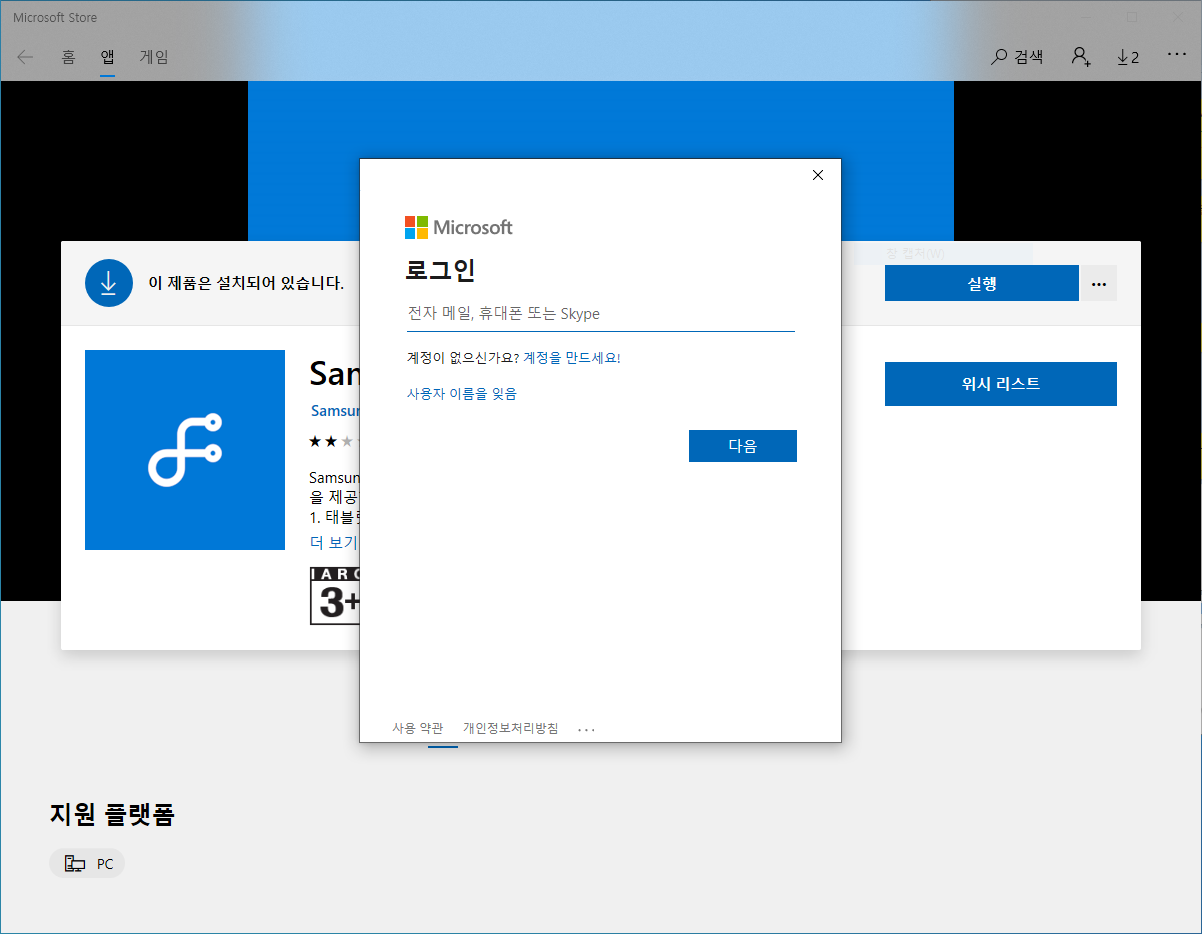Click the installed download circle icon
Image resolution: width=1202 pixels, height=934 pixels.
[x=109, y=283]
